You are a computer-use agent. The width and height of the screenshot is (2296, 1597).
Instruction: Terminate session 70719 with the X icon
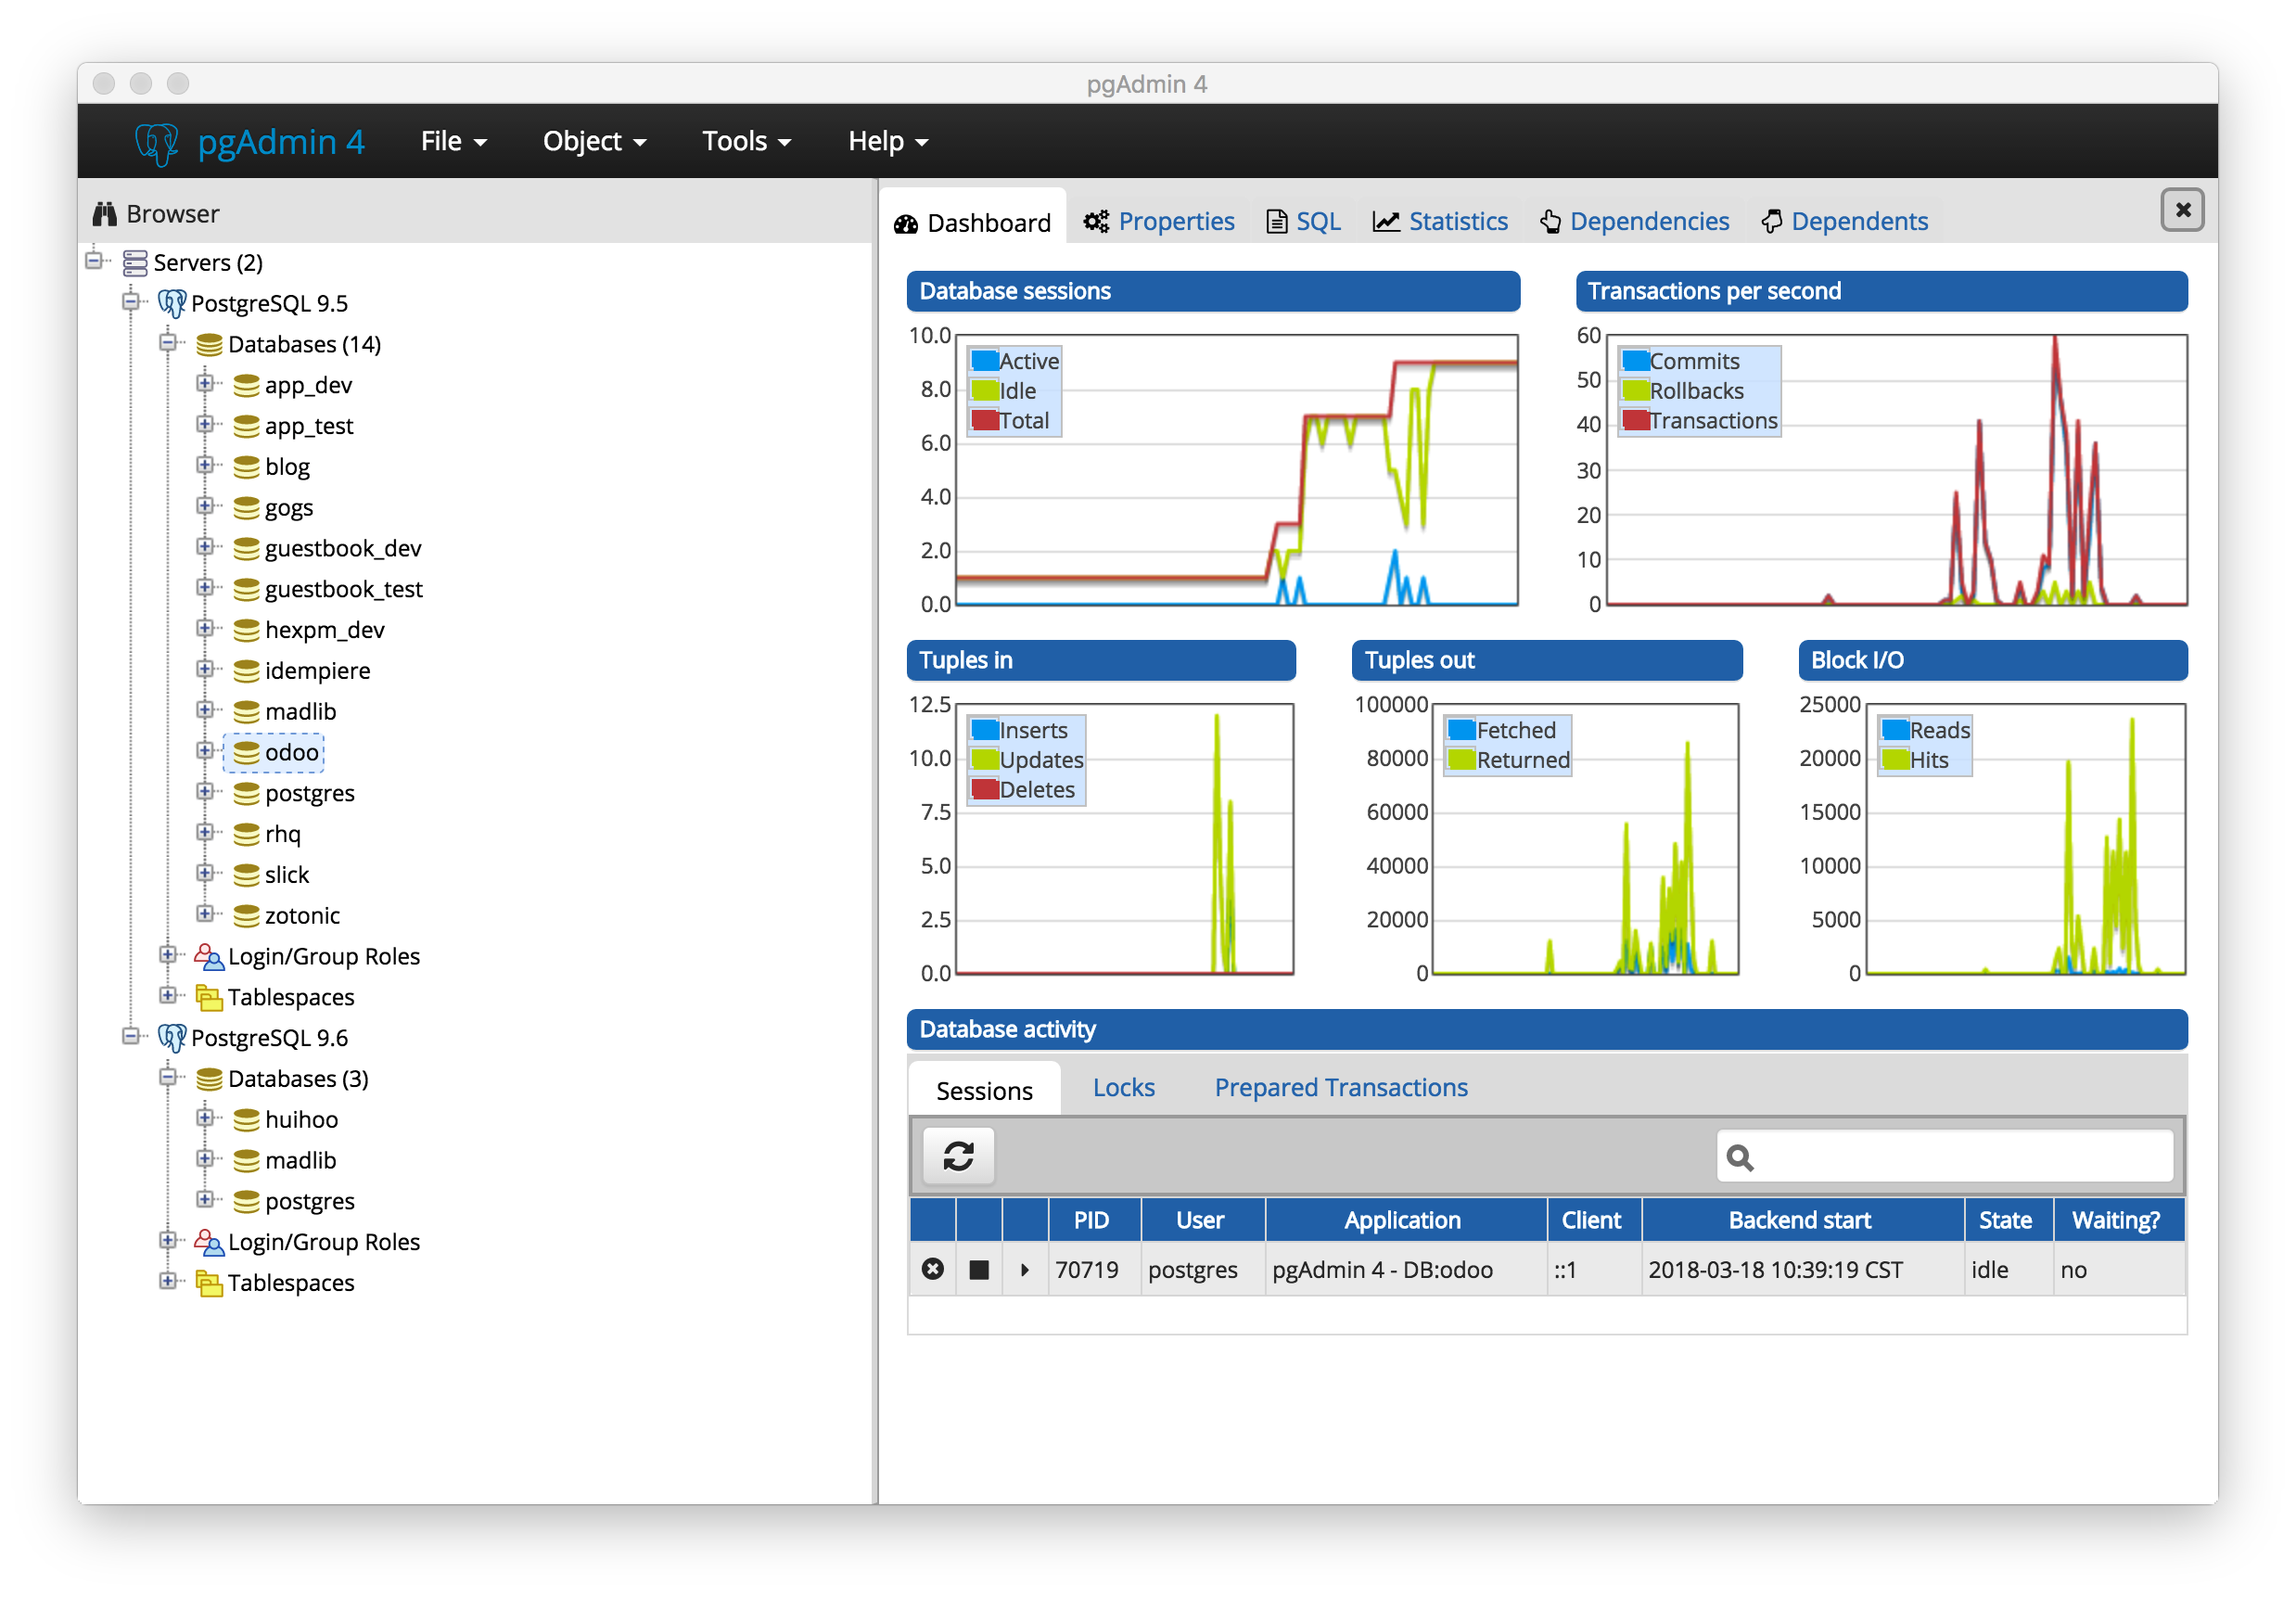pos(932,1269)
